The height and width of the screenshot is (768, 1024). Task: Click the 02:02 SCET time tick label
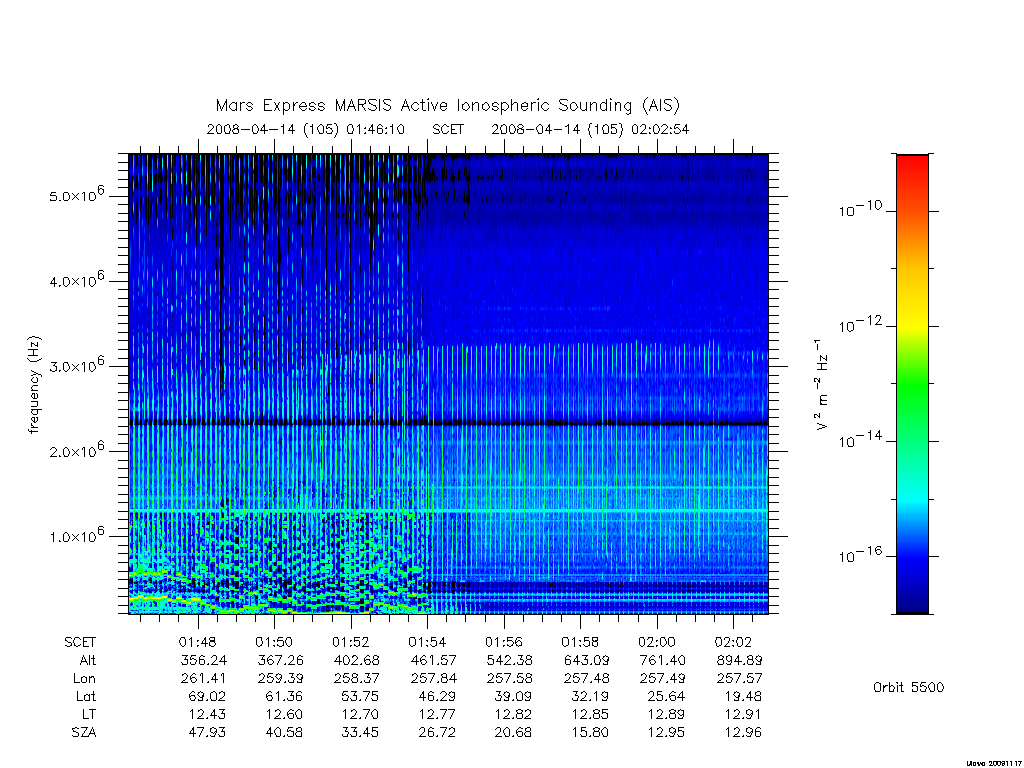click(x=733, y=643)
